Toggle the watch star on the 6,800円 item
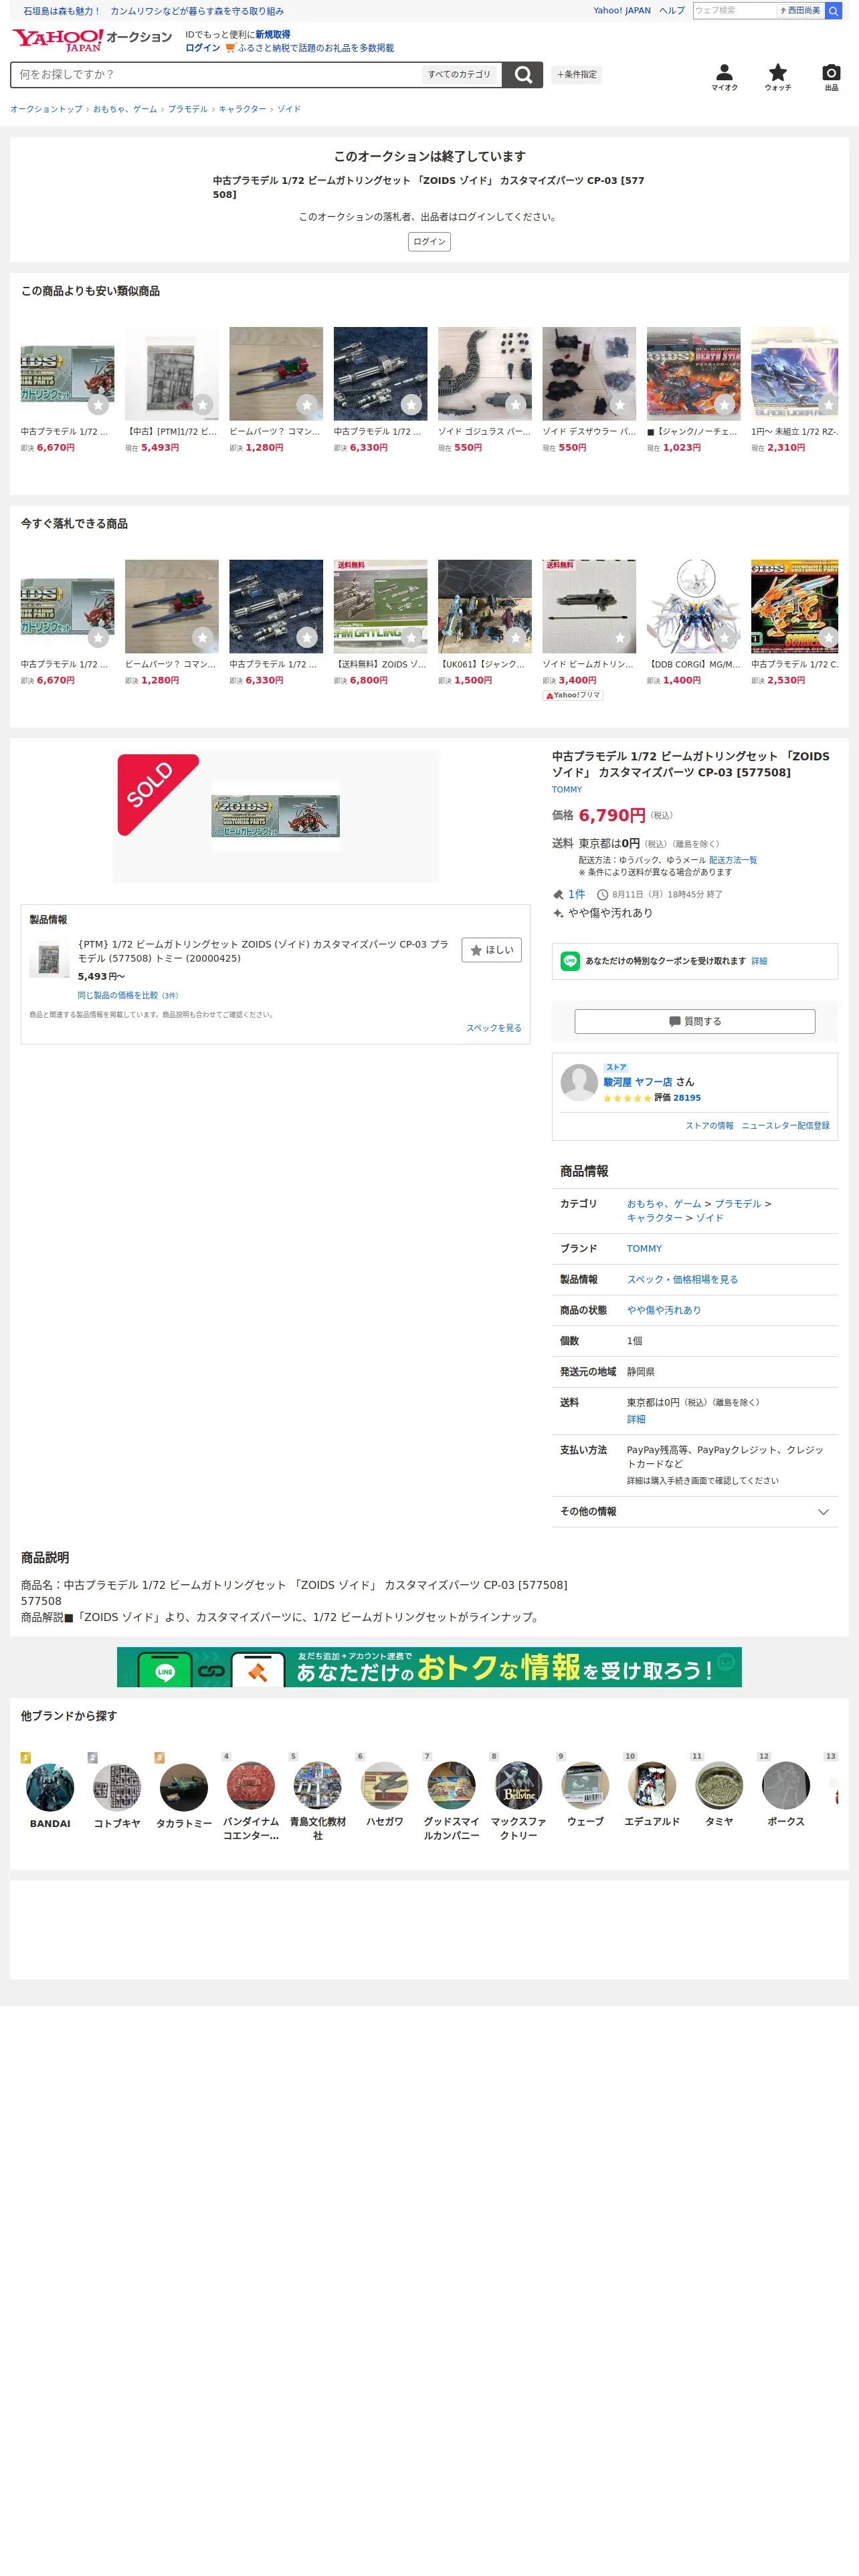 coord(411,637)
